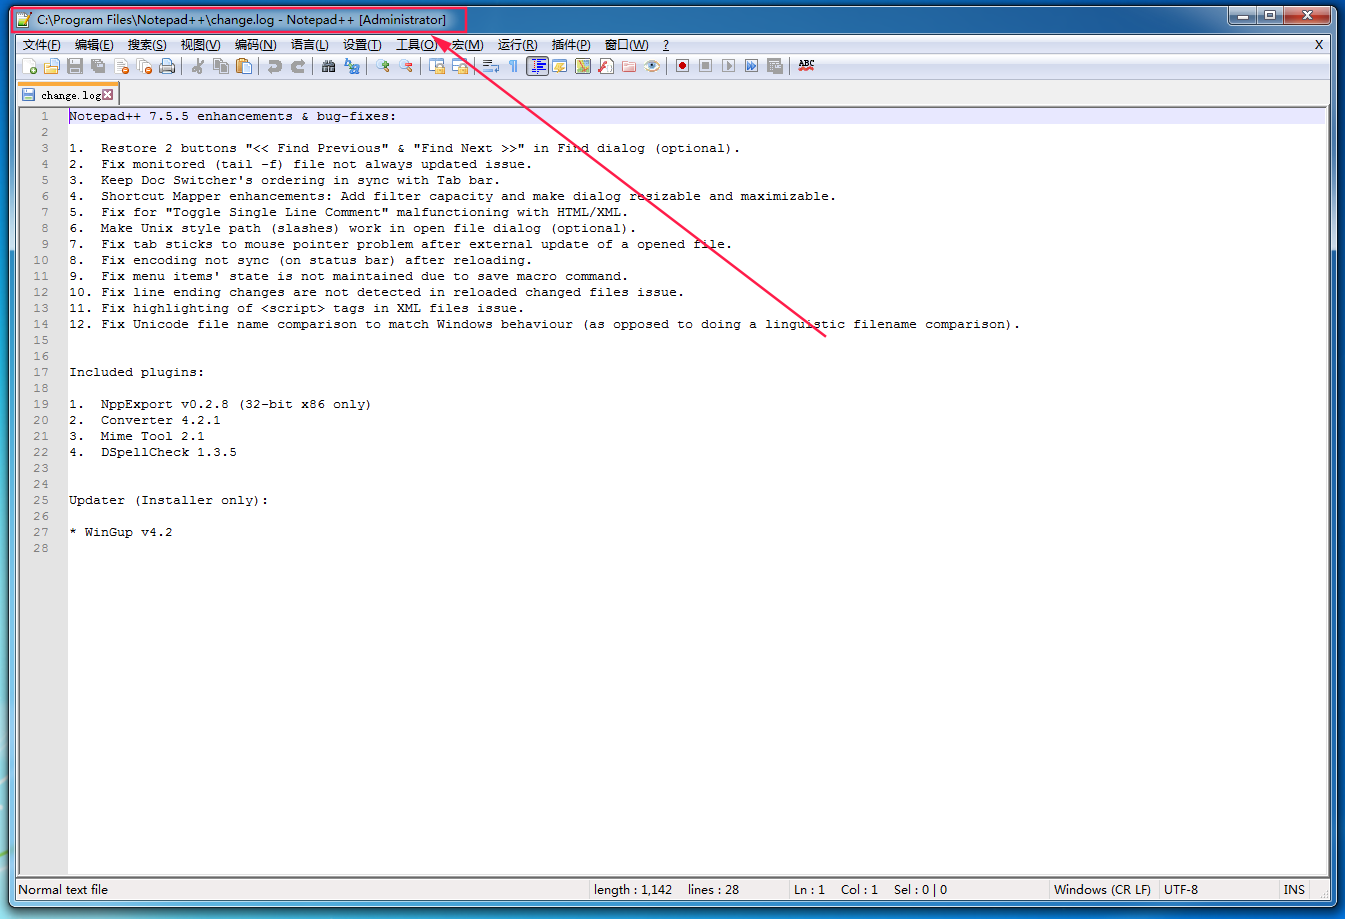Screen dimensions: 1345x919
Task: Click the Paste clipboard icon
Action: (244, 66)
